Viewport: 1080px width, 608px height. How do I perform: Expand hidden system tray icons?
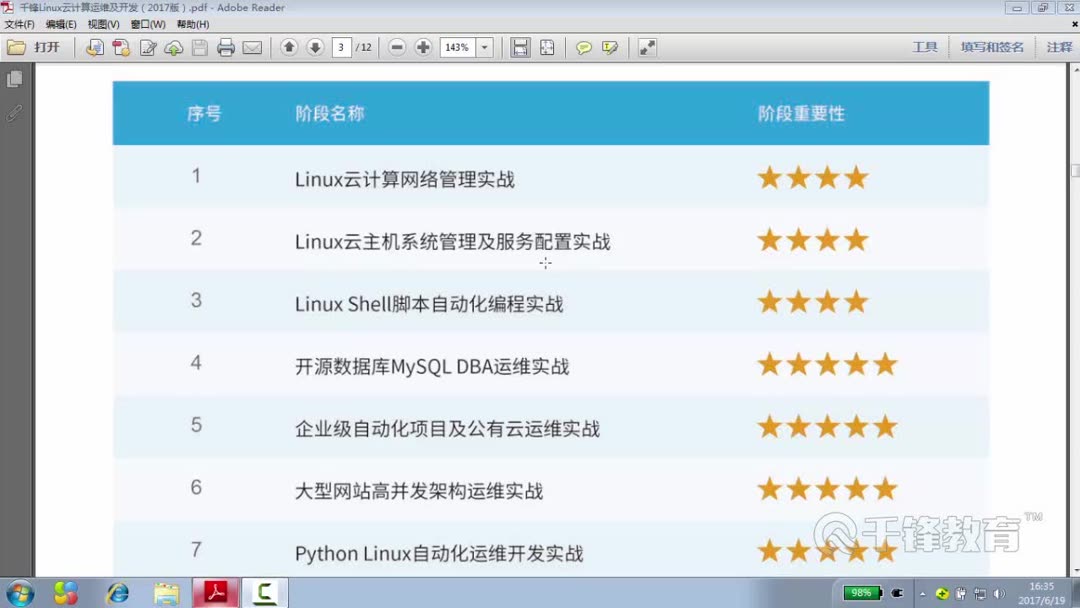pyautogui.click(x=922, y=592)
